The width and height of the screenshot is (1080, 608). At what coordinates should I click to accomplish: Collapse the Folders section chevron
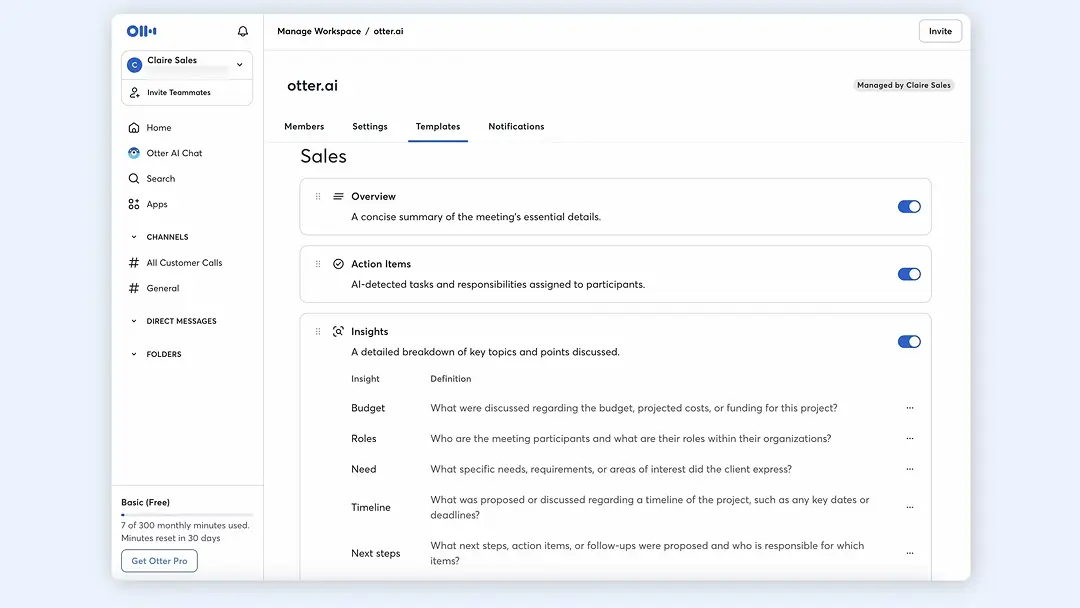click(x=134, y=354)
